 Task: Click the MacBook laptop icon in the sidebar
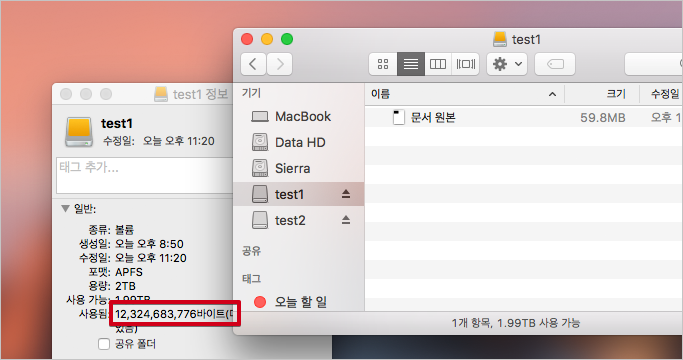click(260, 116)
